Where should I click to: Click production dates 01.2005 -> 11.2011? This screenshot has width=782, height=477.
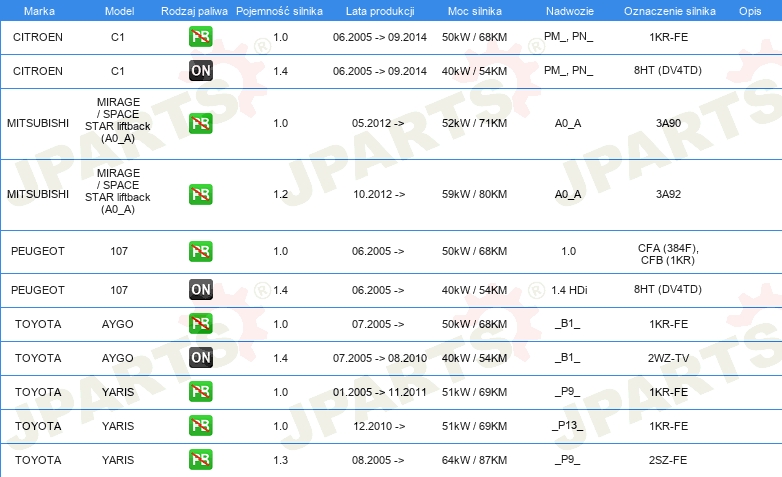pyautogui.click(x=380, y=392)
